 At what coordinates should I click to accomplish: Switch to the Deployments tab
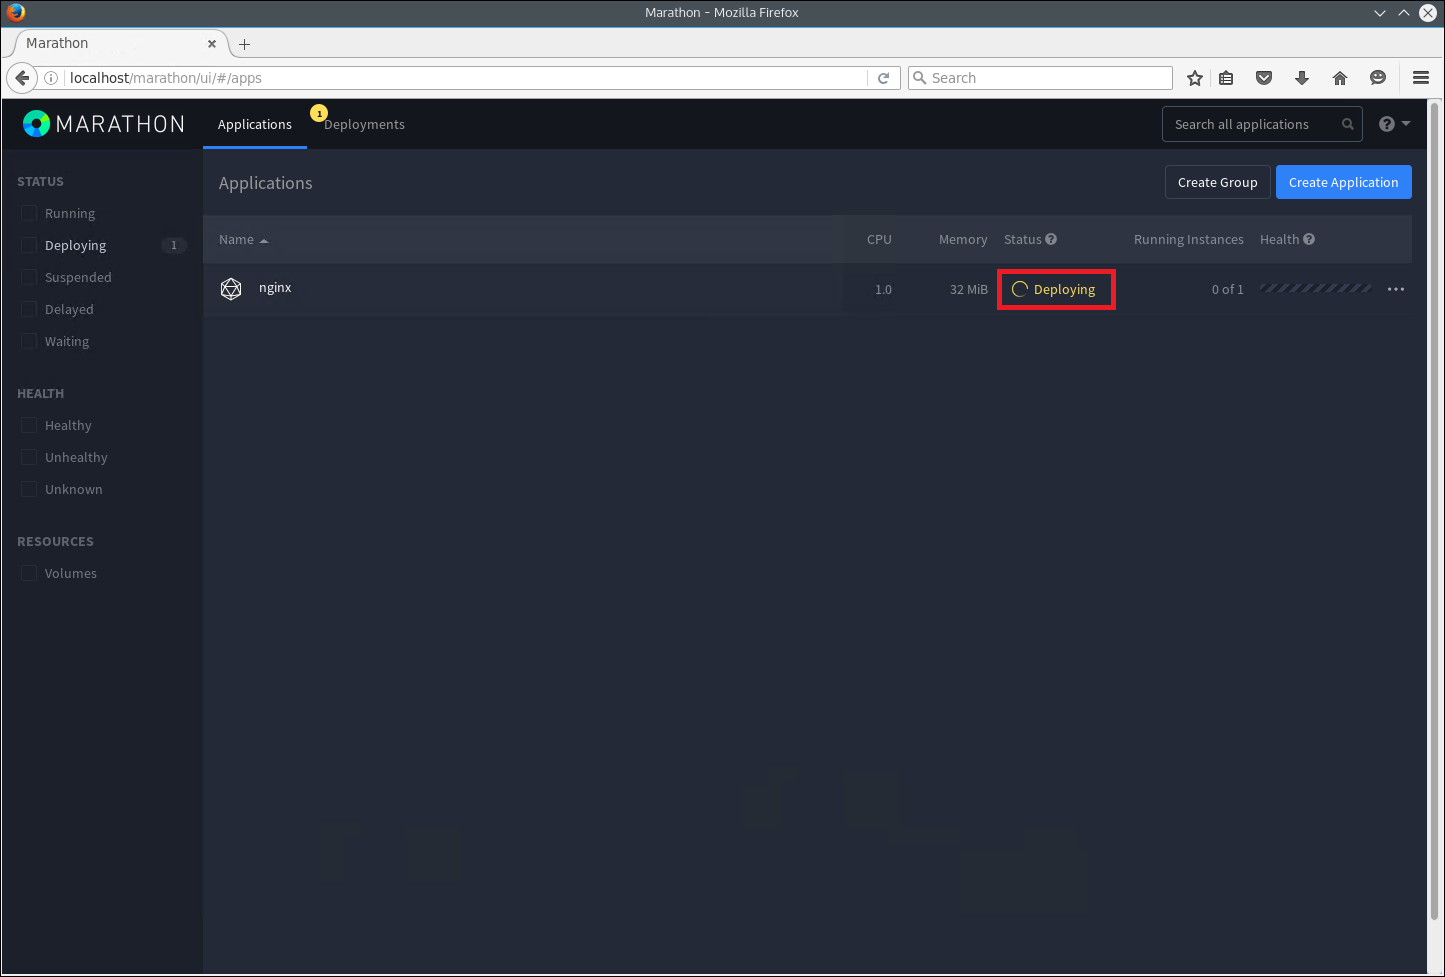[364, 124]
